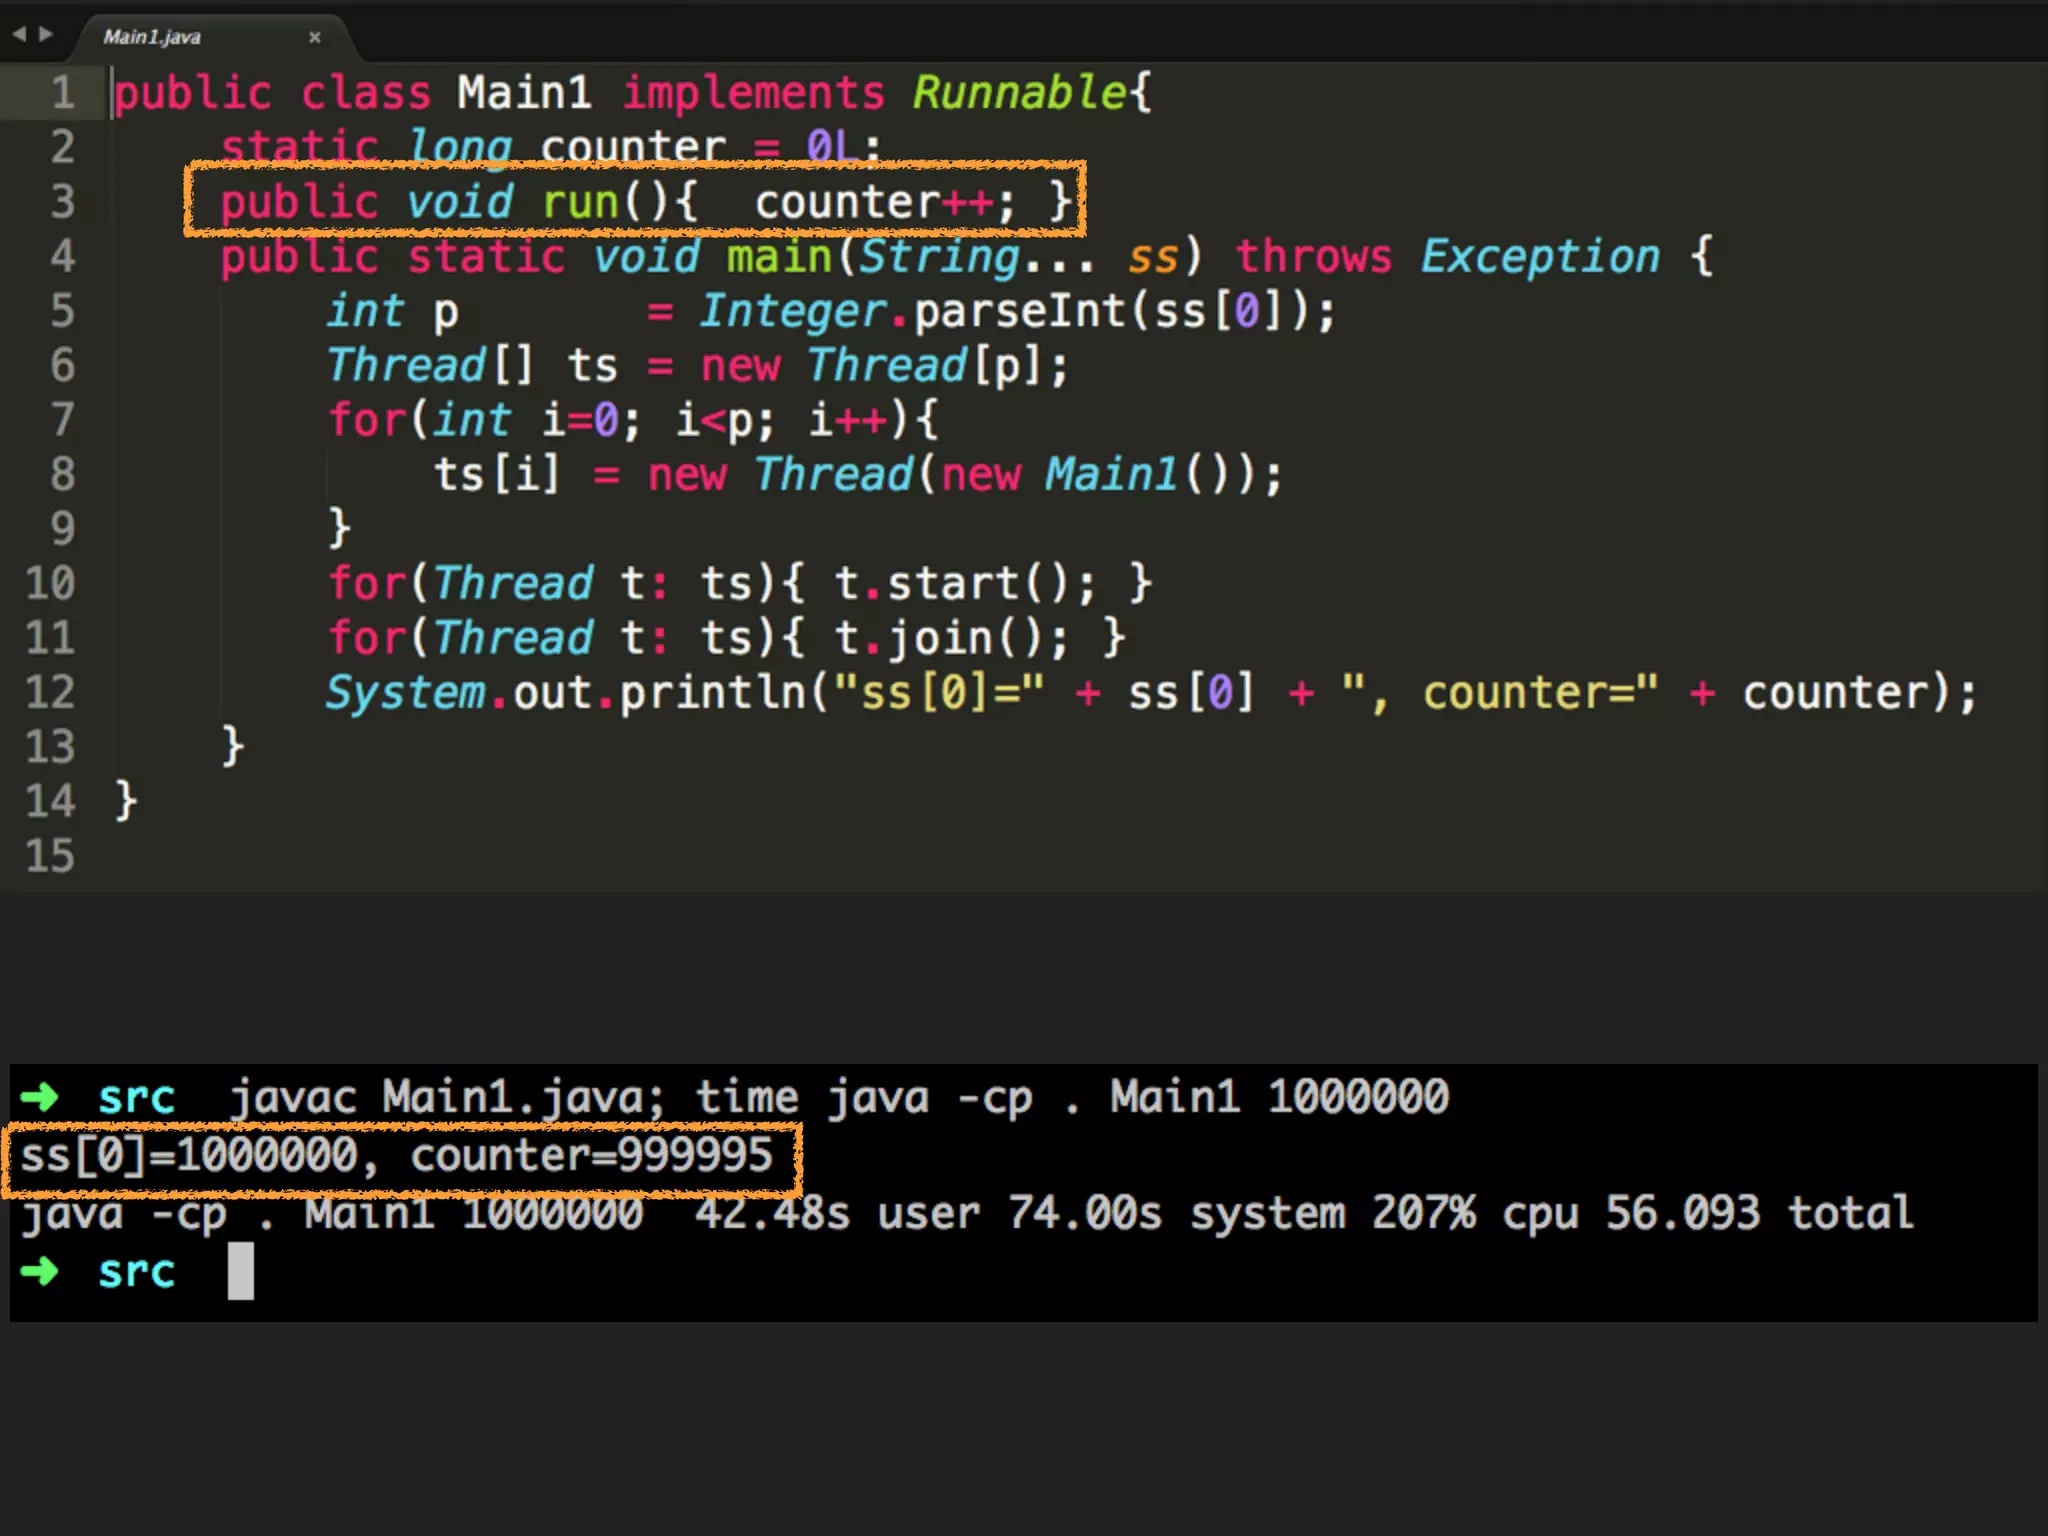Click the terminal cursor block at the prompt
This screenshot has height=1536, width=2048.
click(241, 1271)
